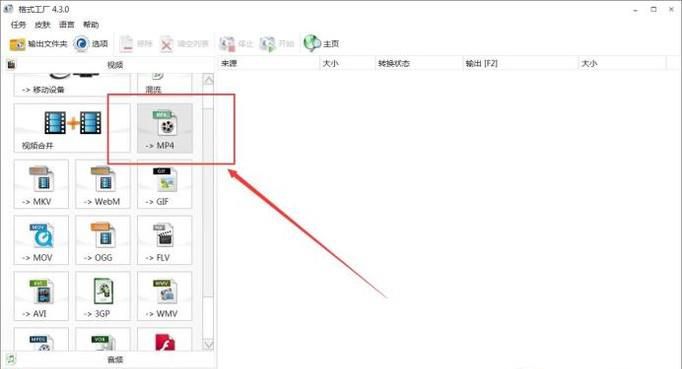
Task: Click the scroll-up arrow of format list
Action: (208, 80)
